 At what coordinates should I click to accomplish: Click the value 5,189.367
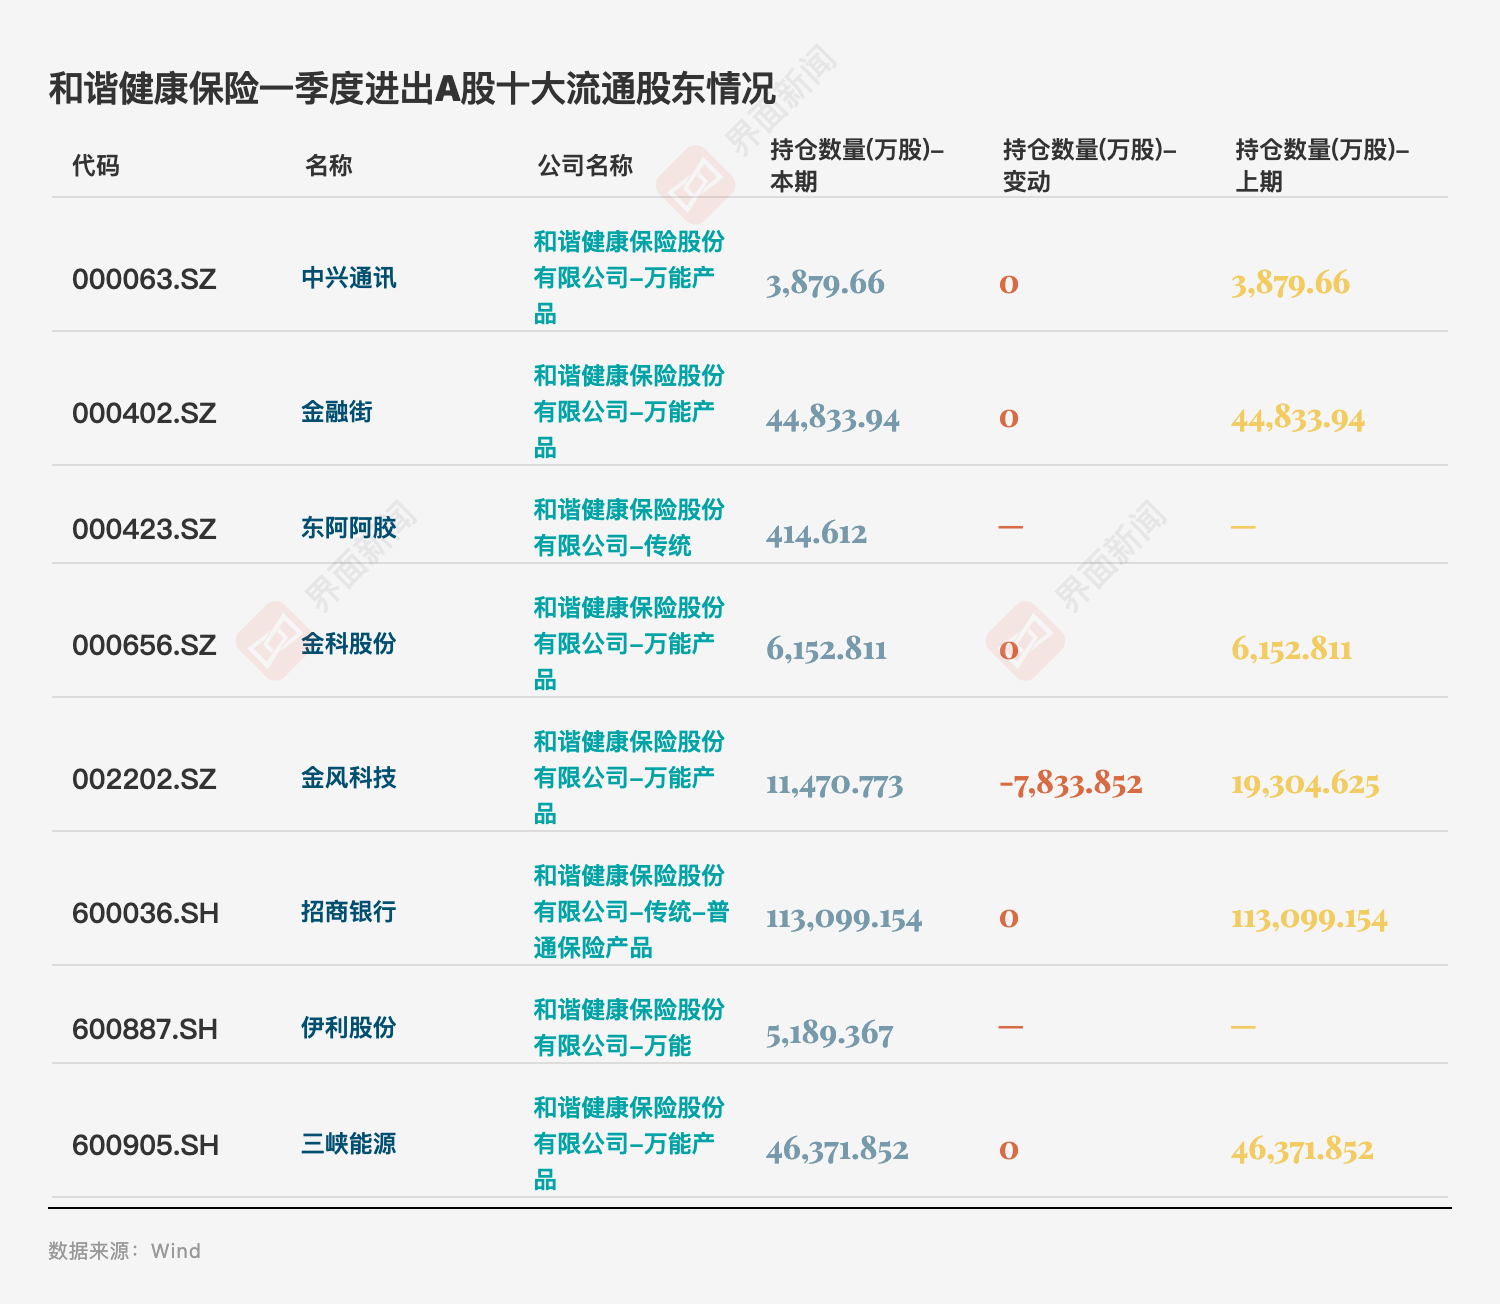click(x=829, y=1033)
